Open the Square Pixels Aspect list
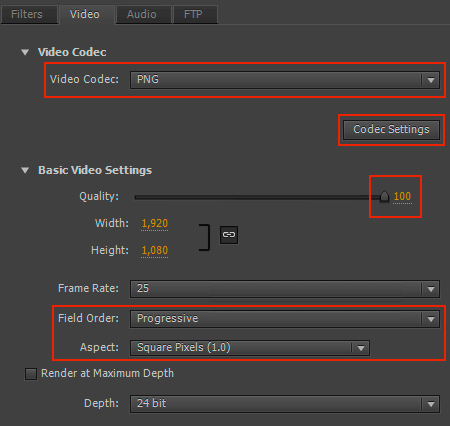This screenshot has width=450, height=426. click(x=250, y=348)
